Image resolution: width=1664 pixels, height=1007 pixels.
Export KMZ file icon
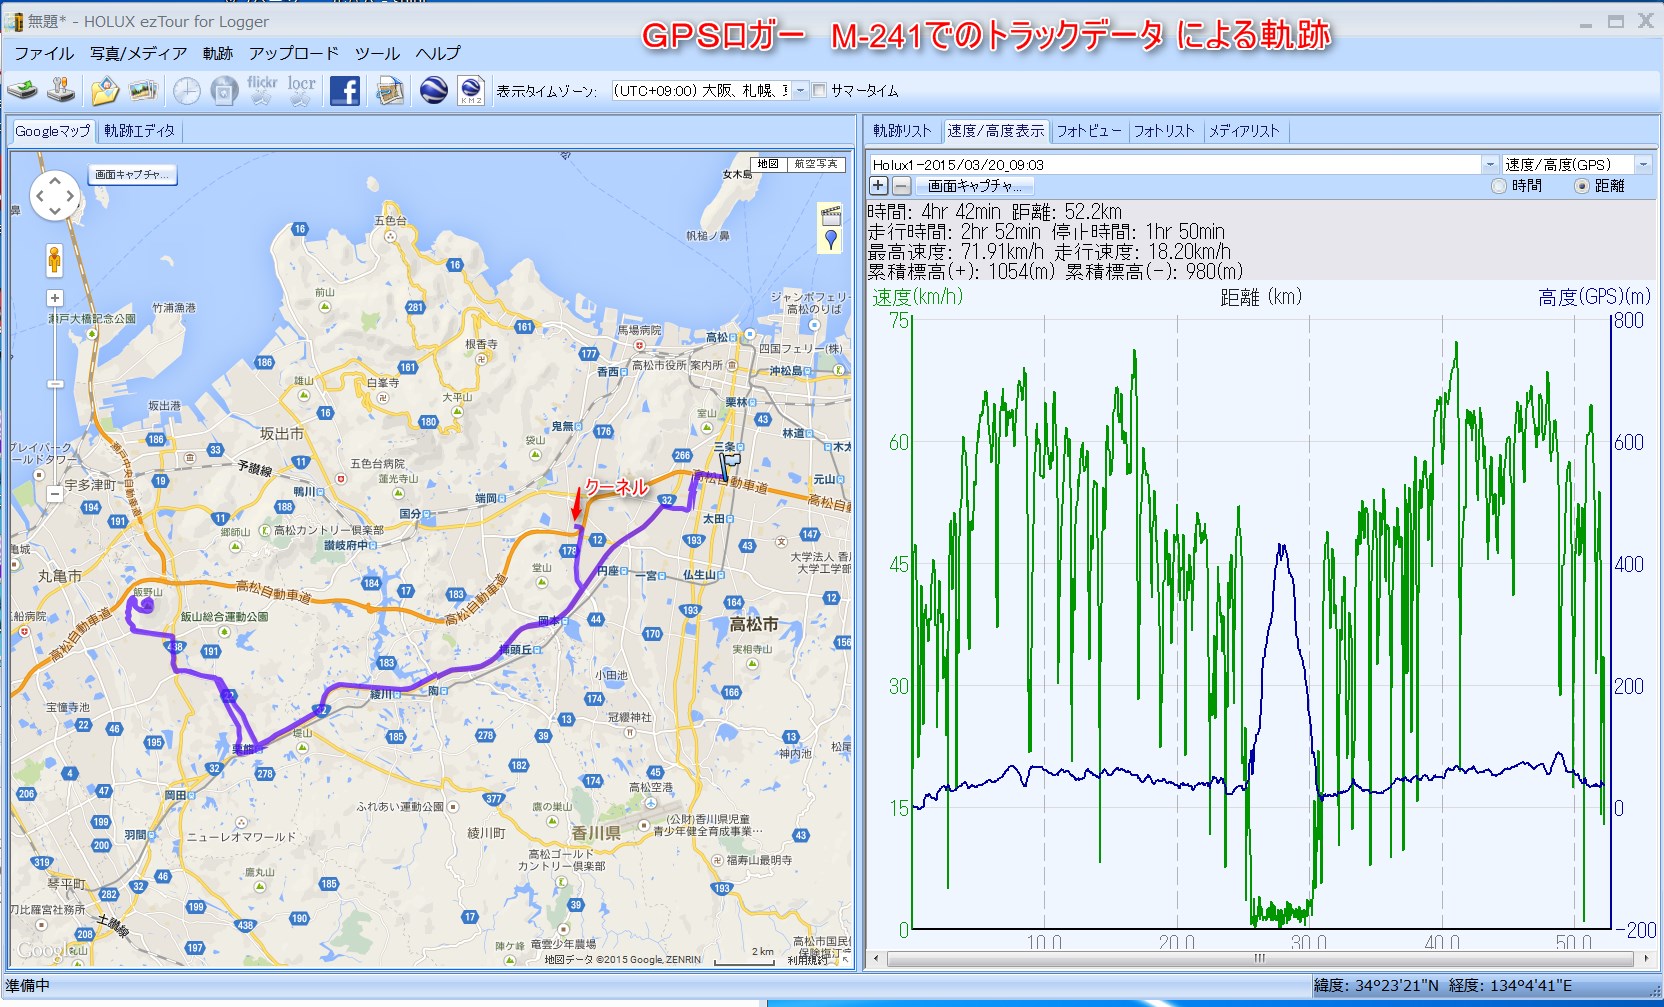pyautogui.click(x=471, y=90)
